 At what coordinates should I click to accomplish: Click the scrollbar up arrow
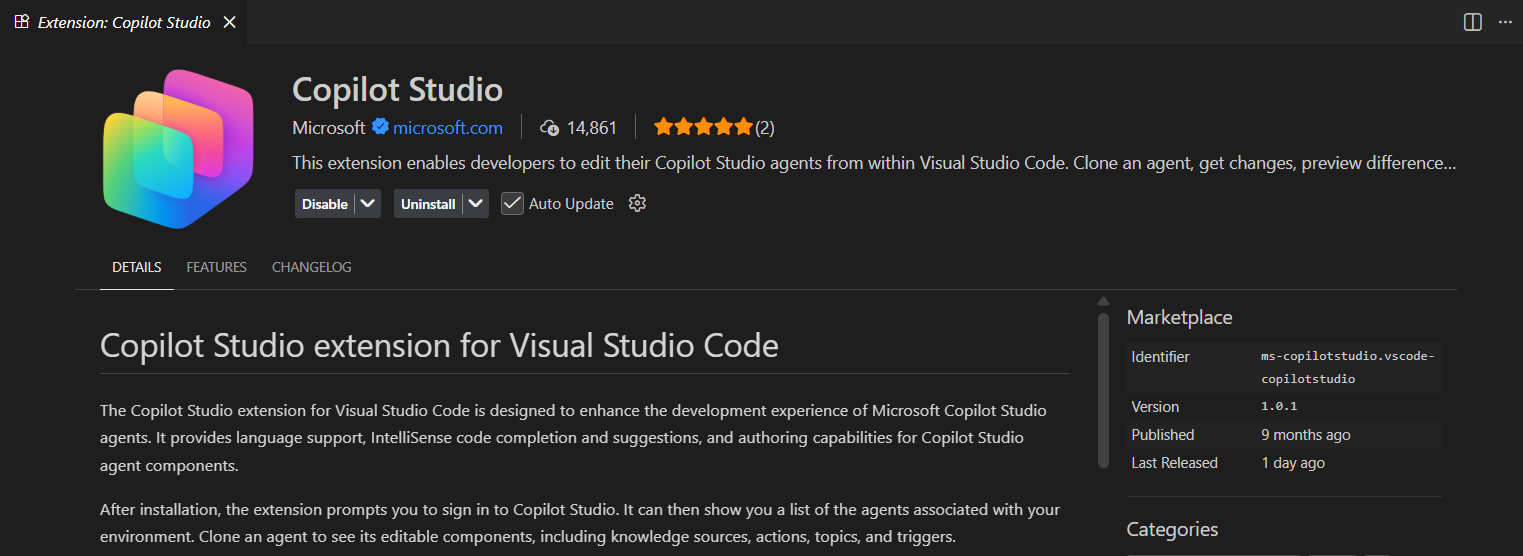1103,301
